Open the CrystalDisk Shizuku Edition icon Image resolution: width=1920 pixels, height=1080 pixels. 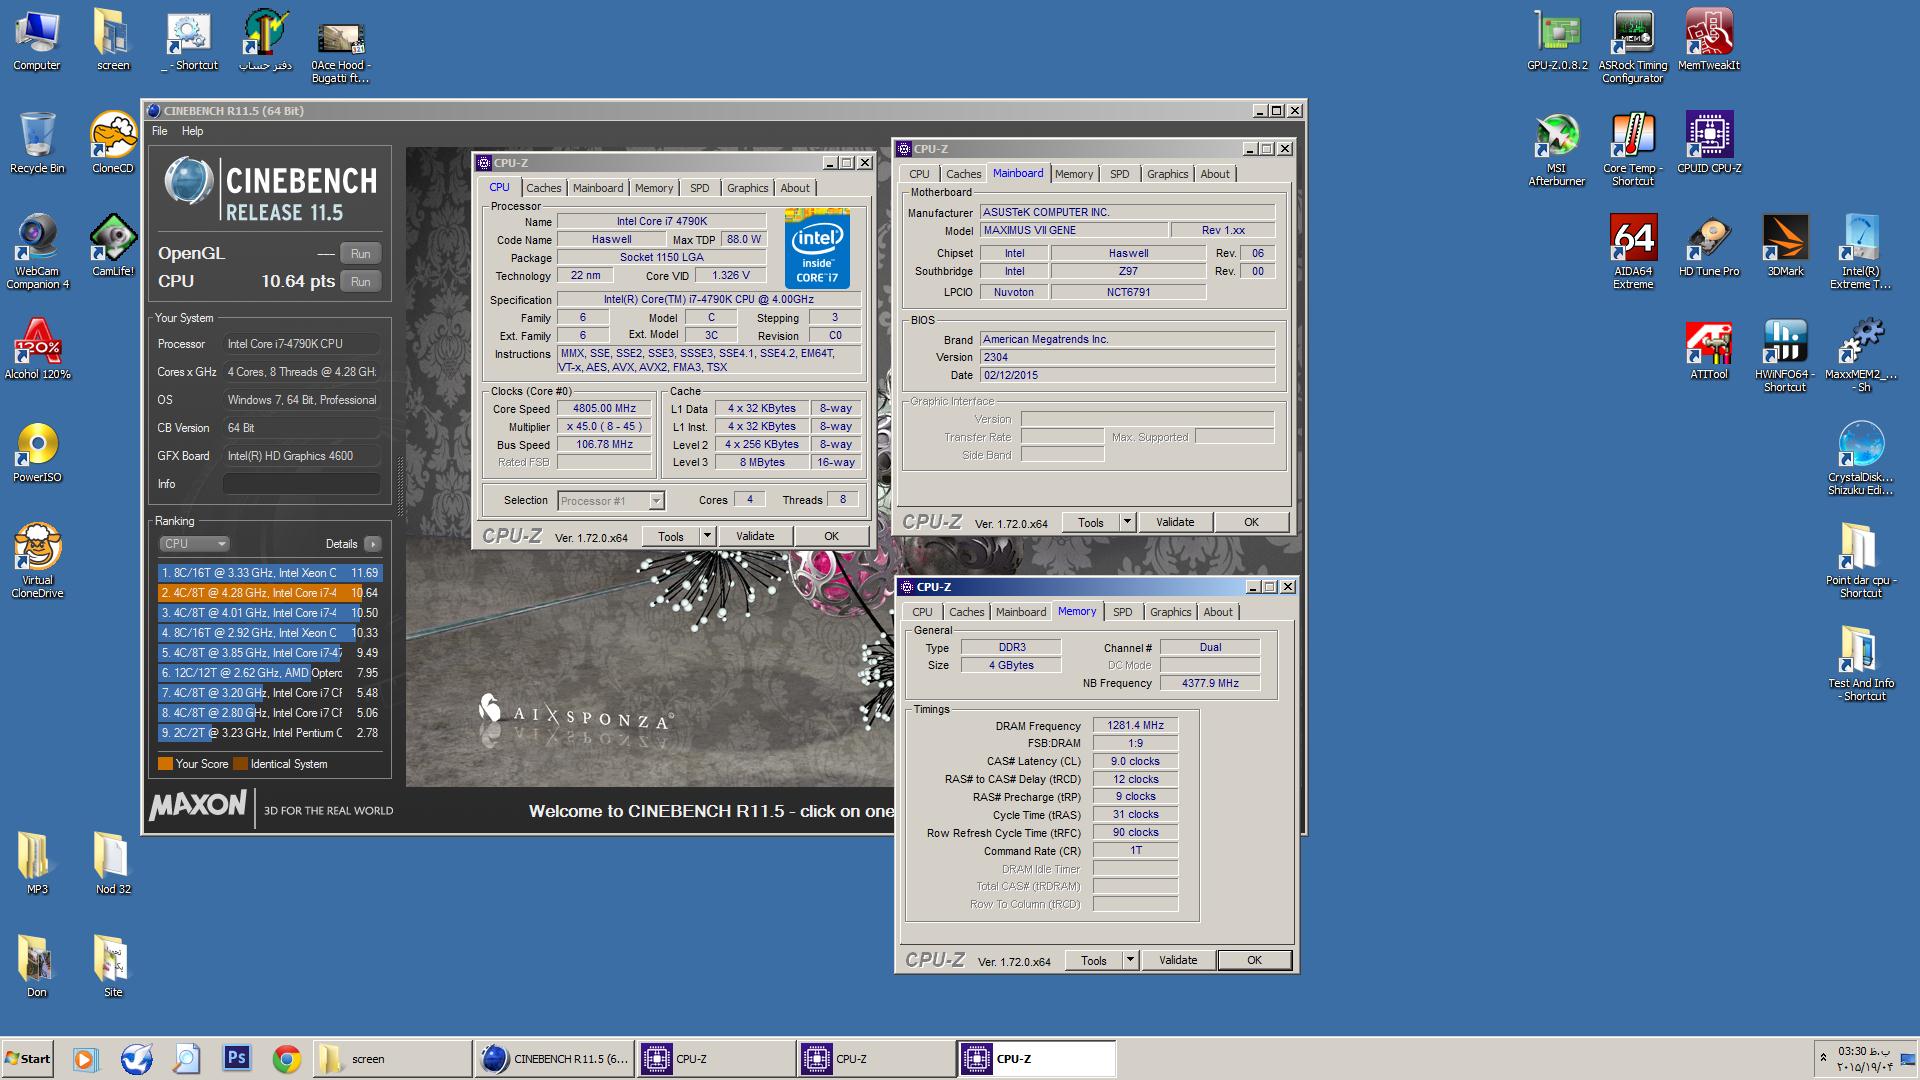[1861, 457]
